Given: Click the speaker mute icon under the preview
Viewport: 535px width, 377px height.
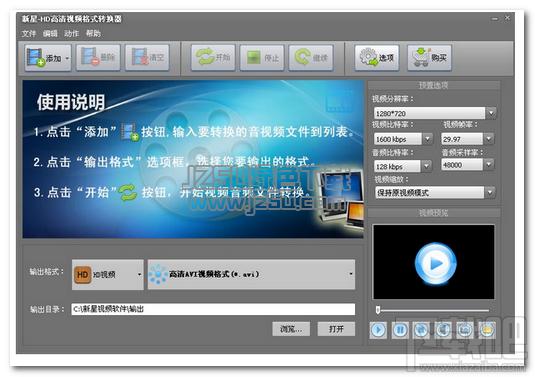Looking at the screenshot, I should coord(444,330).
